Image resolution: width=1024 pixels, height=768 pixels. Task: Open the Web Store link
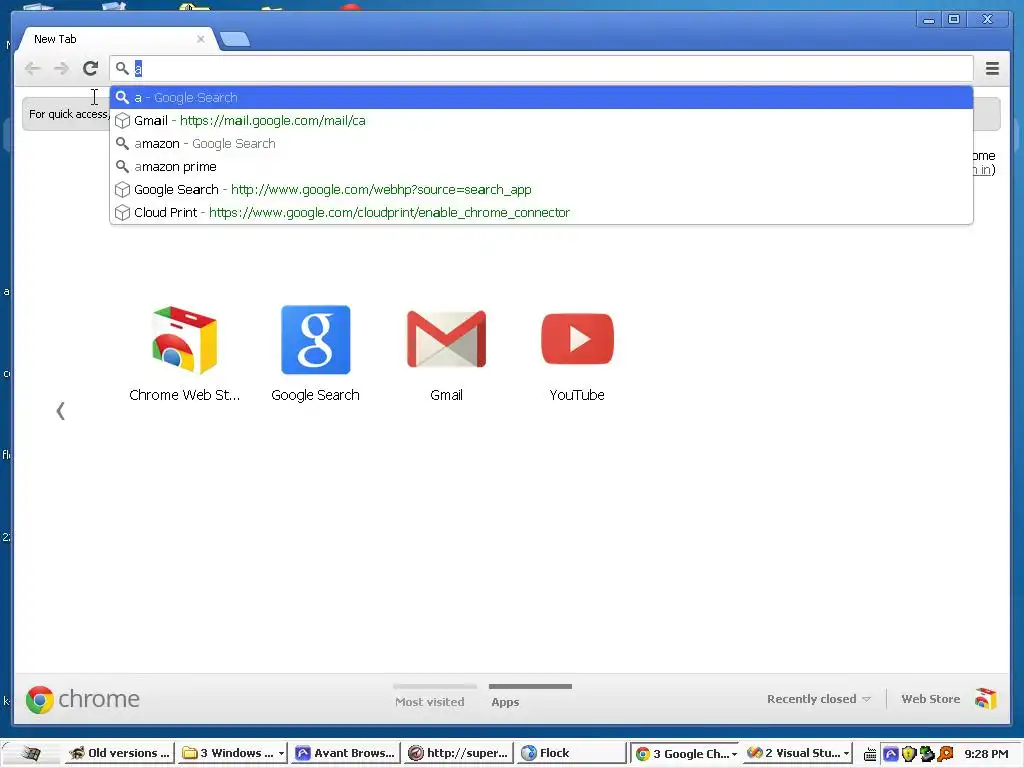[x=931, y=699]
